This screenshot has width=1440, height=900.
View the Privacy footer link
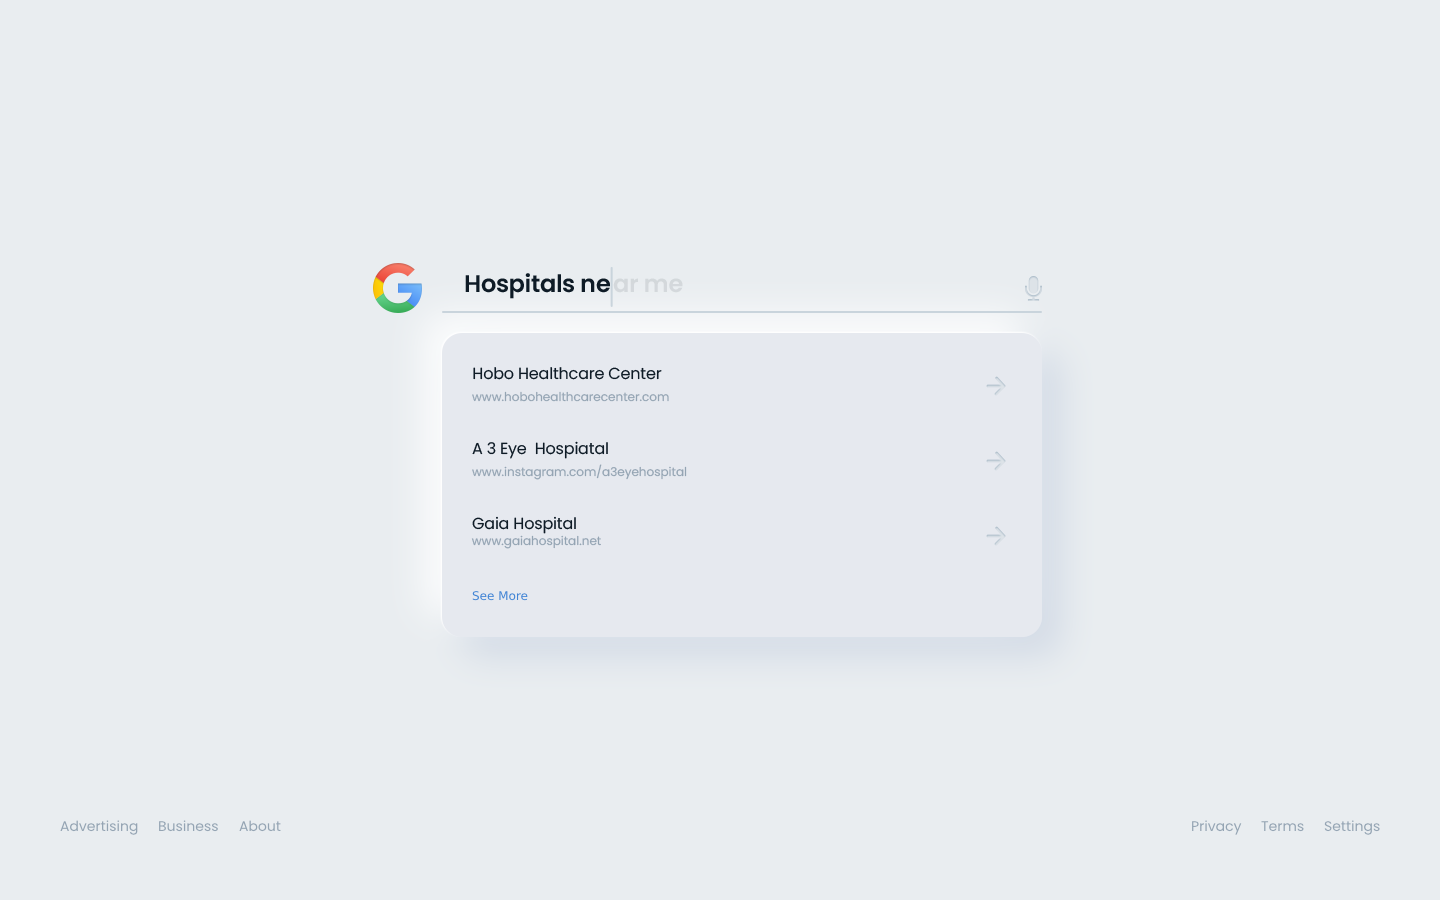tap(1215, 826)
